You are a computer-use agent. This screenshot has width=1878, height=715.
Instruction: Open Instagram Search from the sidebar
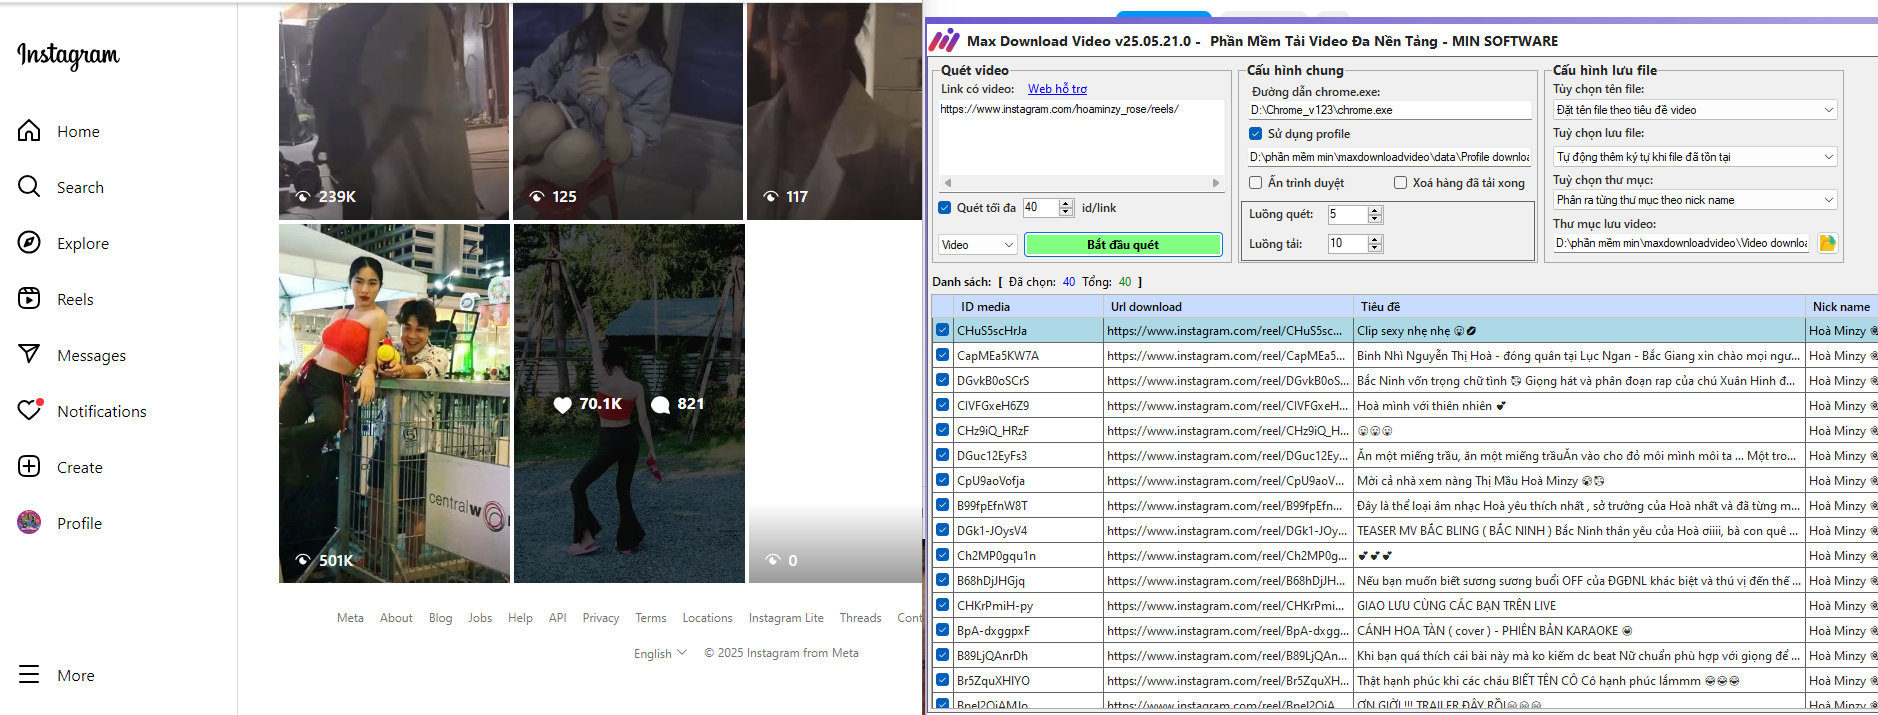coord(29,187)
